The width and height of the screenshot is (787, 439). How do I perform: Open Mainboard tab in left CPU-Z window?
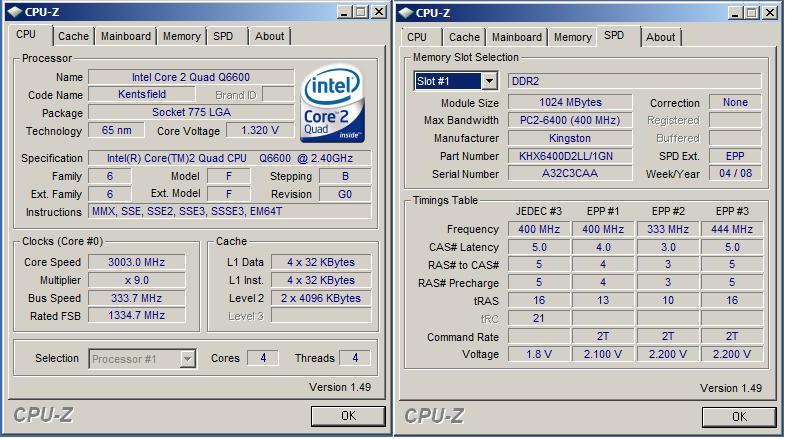coord(125,36)
